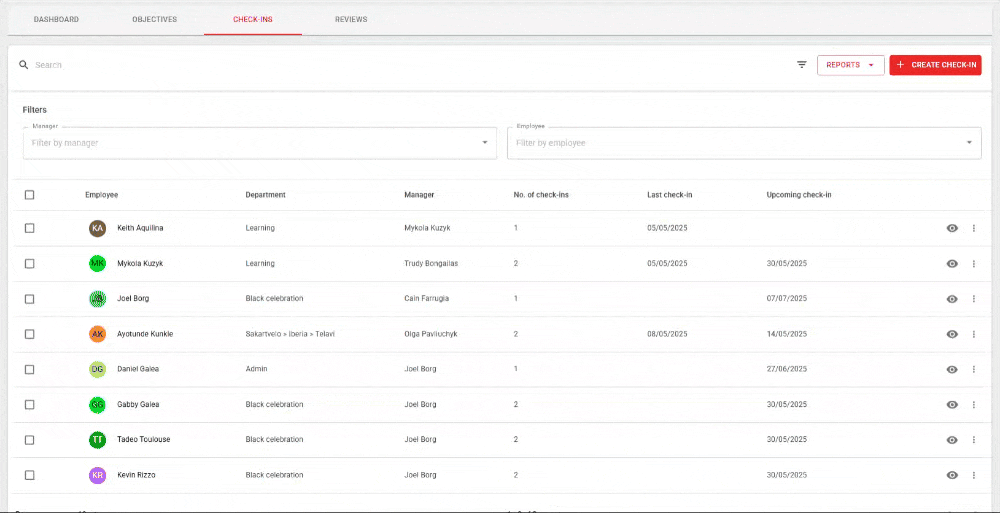Viewport: 1000px width, 513px height.
Task: Select the Check-ins tab
Action: (x=253, y=19)
